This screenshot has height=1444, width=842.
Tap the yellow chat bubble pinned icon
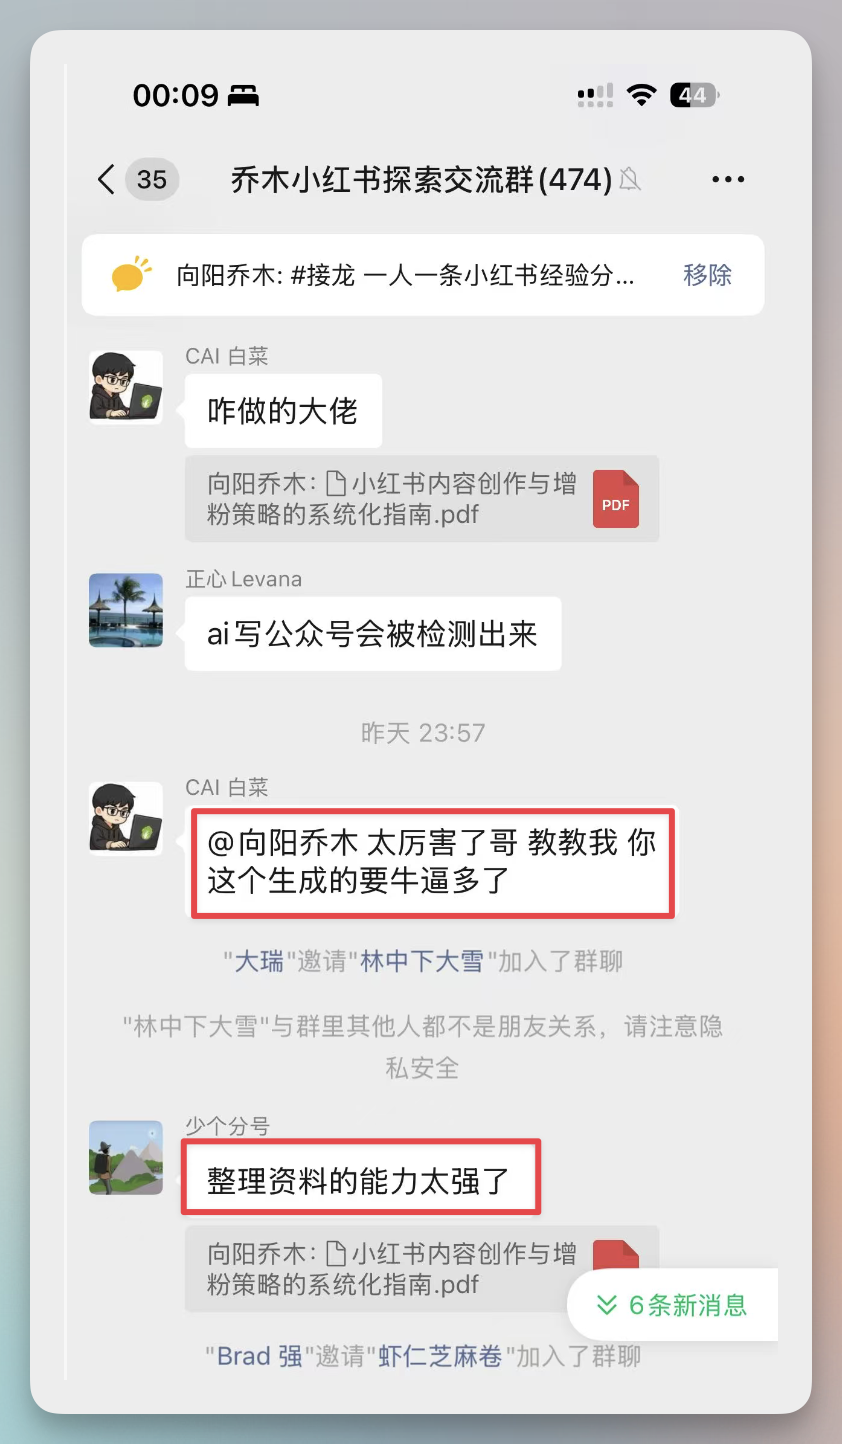[131, 275]
